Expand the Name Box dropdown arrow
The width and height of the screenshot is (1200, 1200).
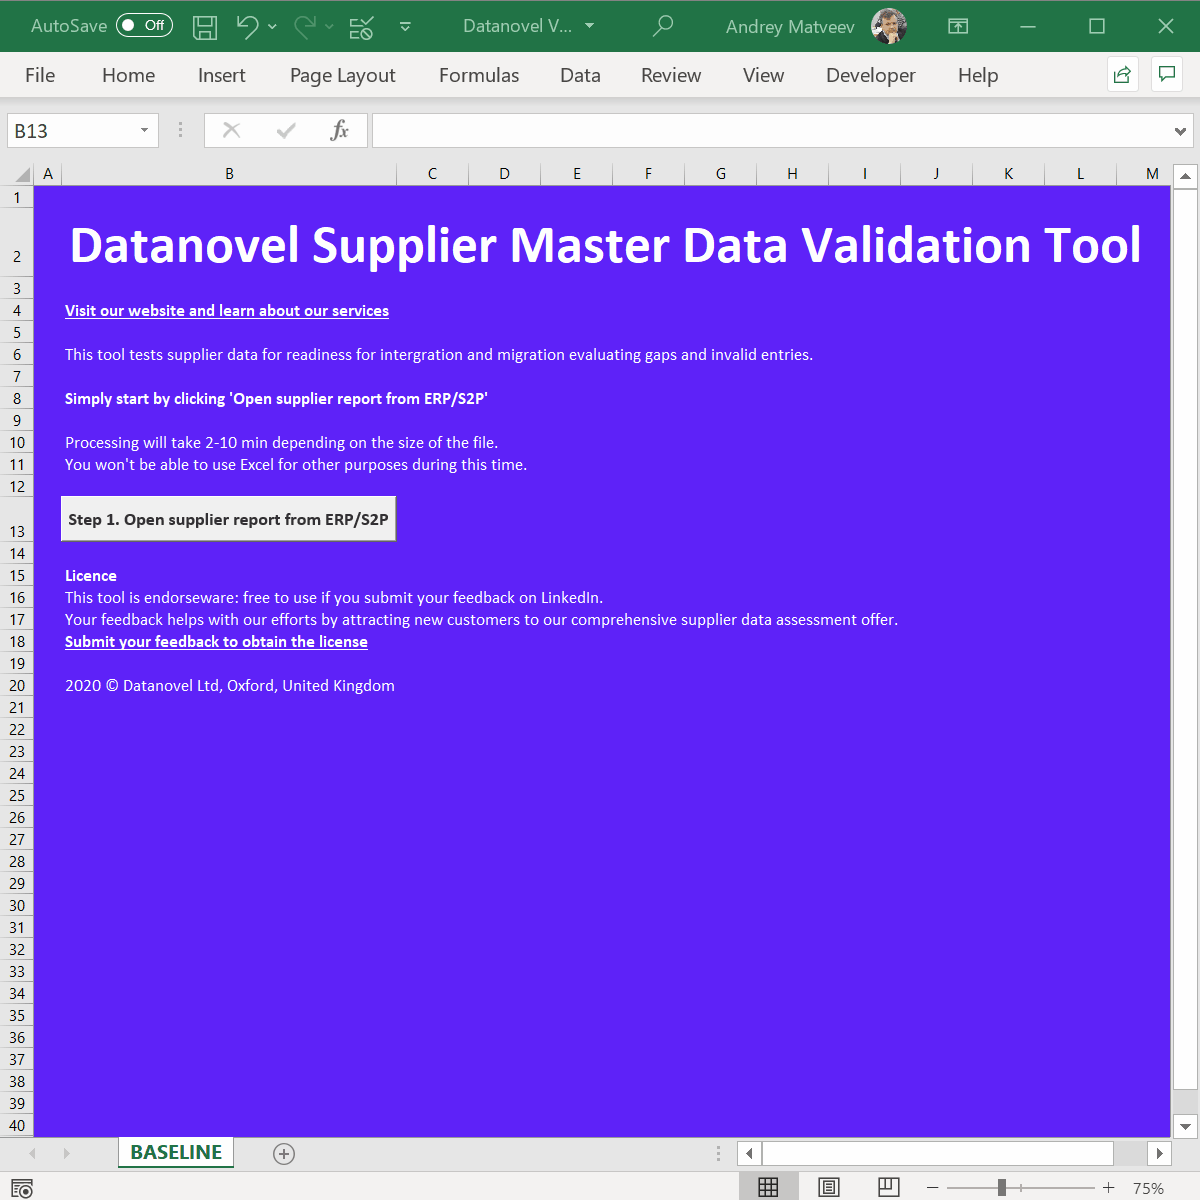(145, 131)
